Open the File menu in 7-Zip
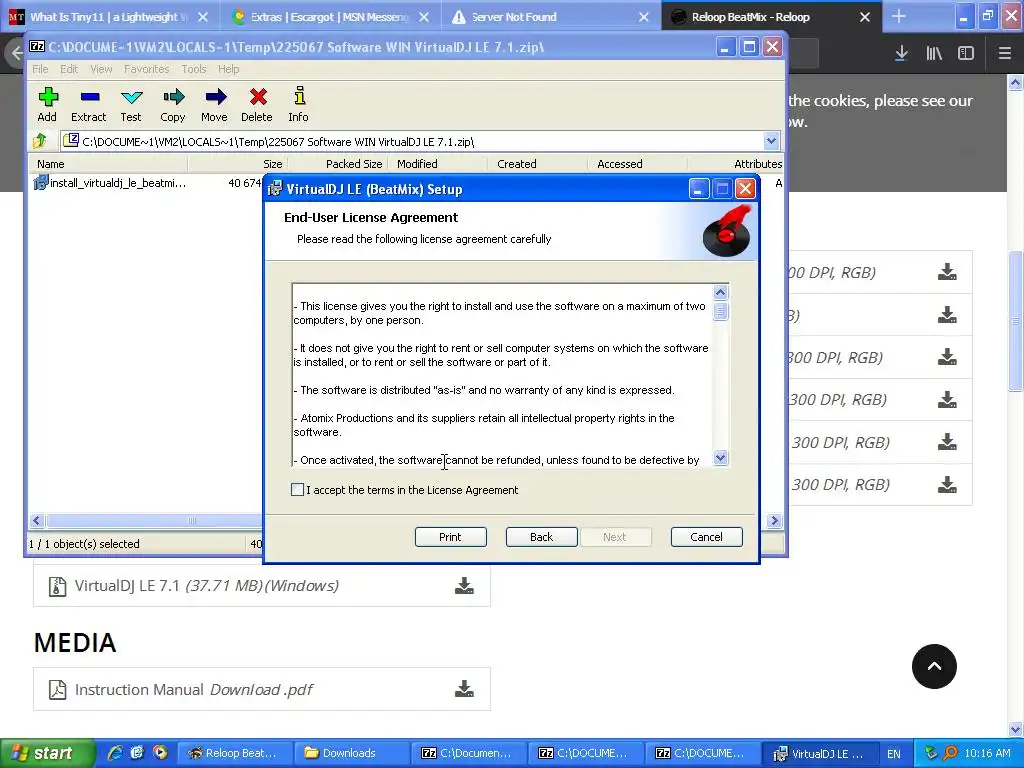1024x768 pixels. point(40,69)
